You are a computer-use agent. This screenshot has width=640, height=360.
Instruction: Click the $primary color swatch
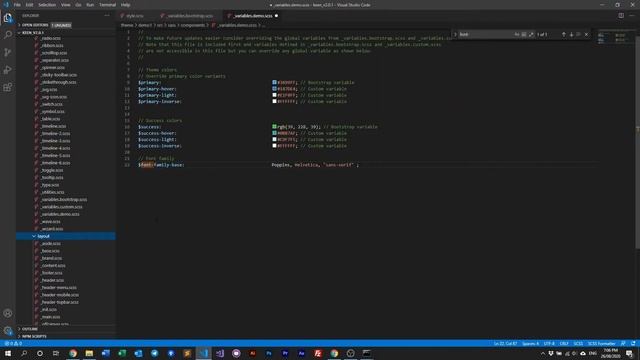pos(274,82)
